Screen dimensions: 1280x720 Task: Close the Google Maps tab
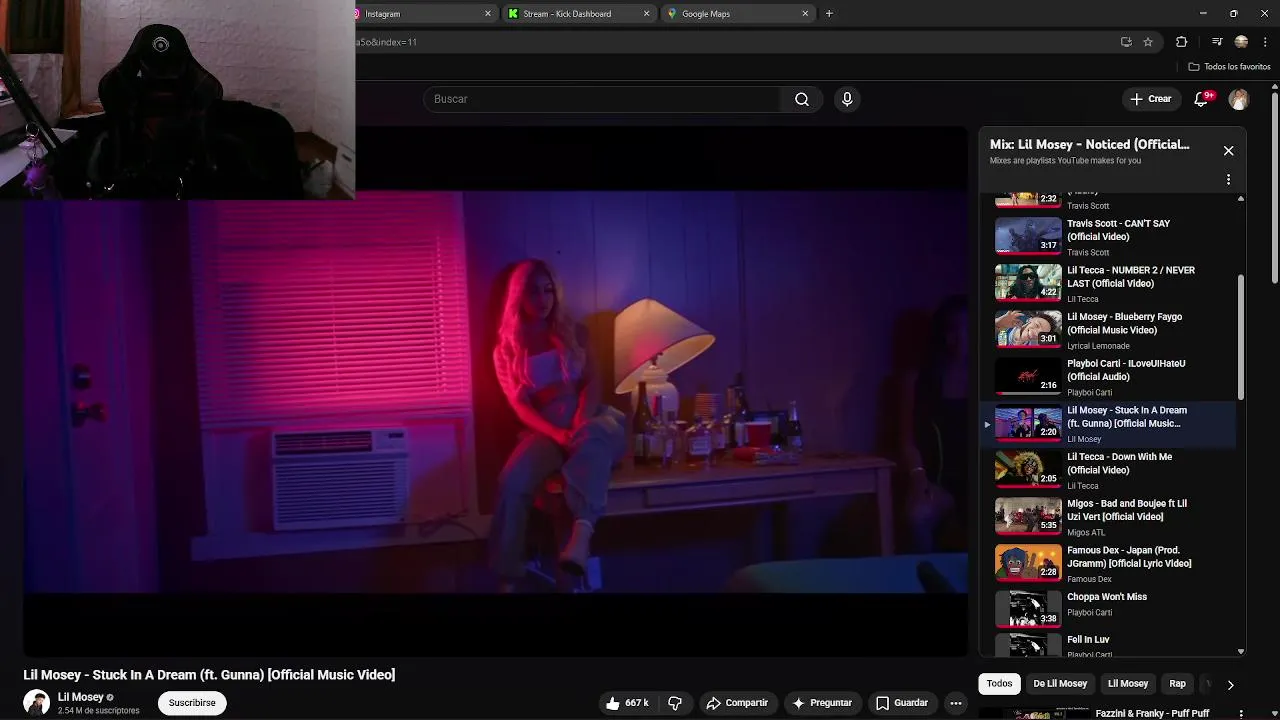(x=805, y=14)
